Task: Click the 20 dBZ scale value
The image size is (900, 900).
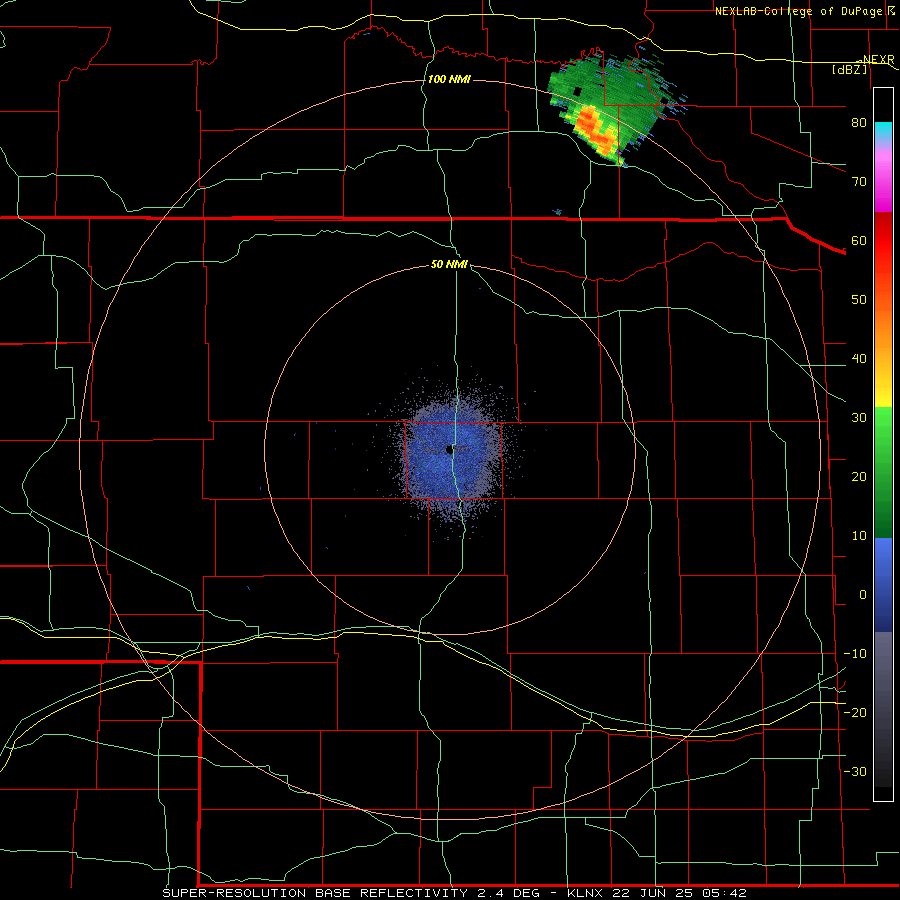Action: click(859, 478)
